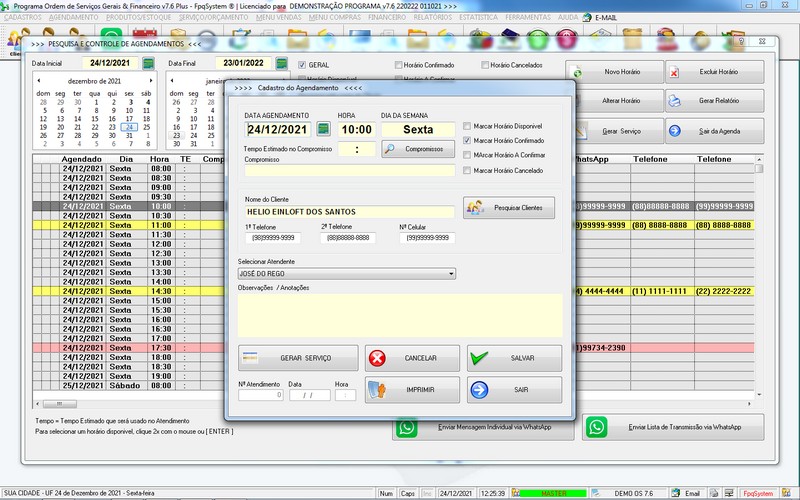Open FINANCEIRO menu
The image size is (800, 500).
pyautogui.click(x=387, y=17)
